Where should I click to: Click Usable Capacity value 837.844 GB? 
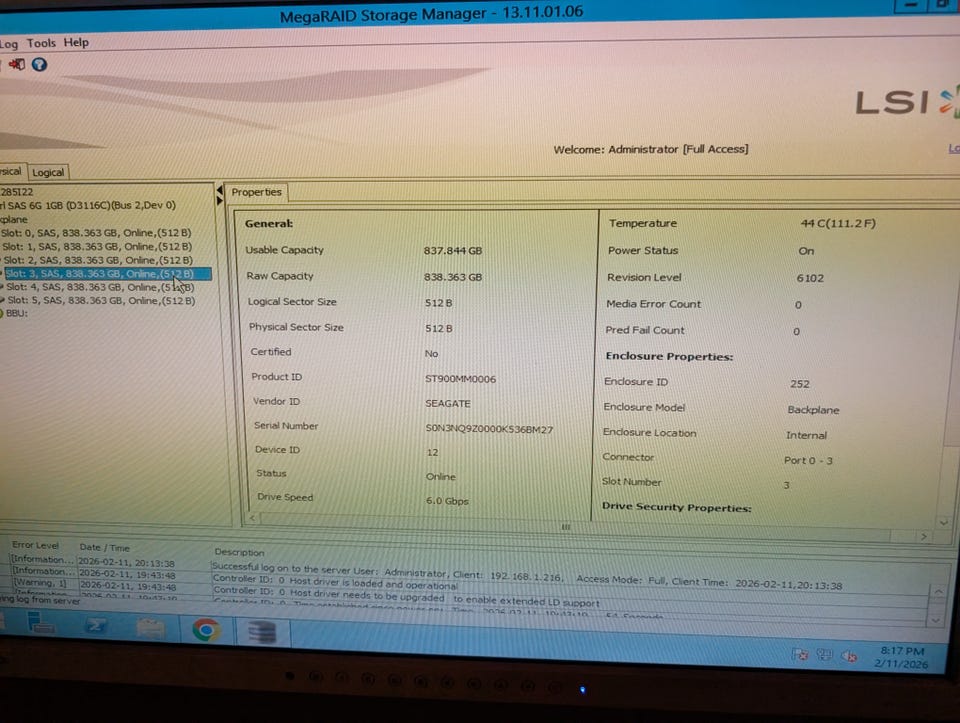pyautogui.click(x=453, y=250)
